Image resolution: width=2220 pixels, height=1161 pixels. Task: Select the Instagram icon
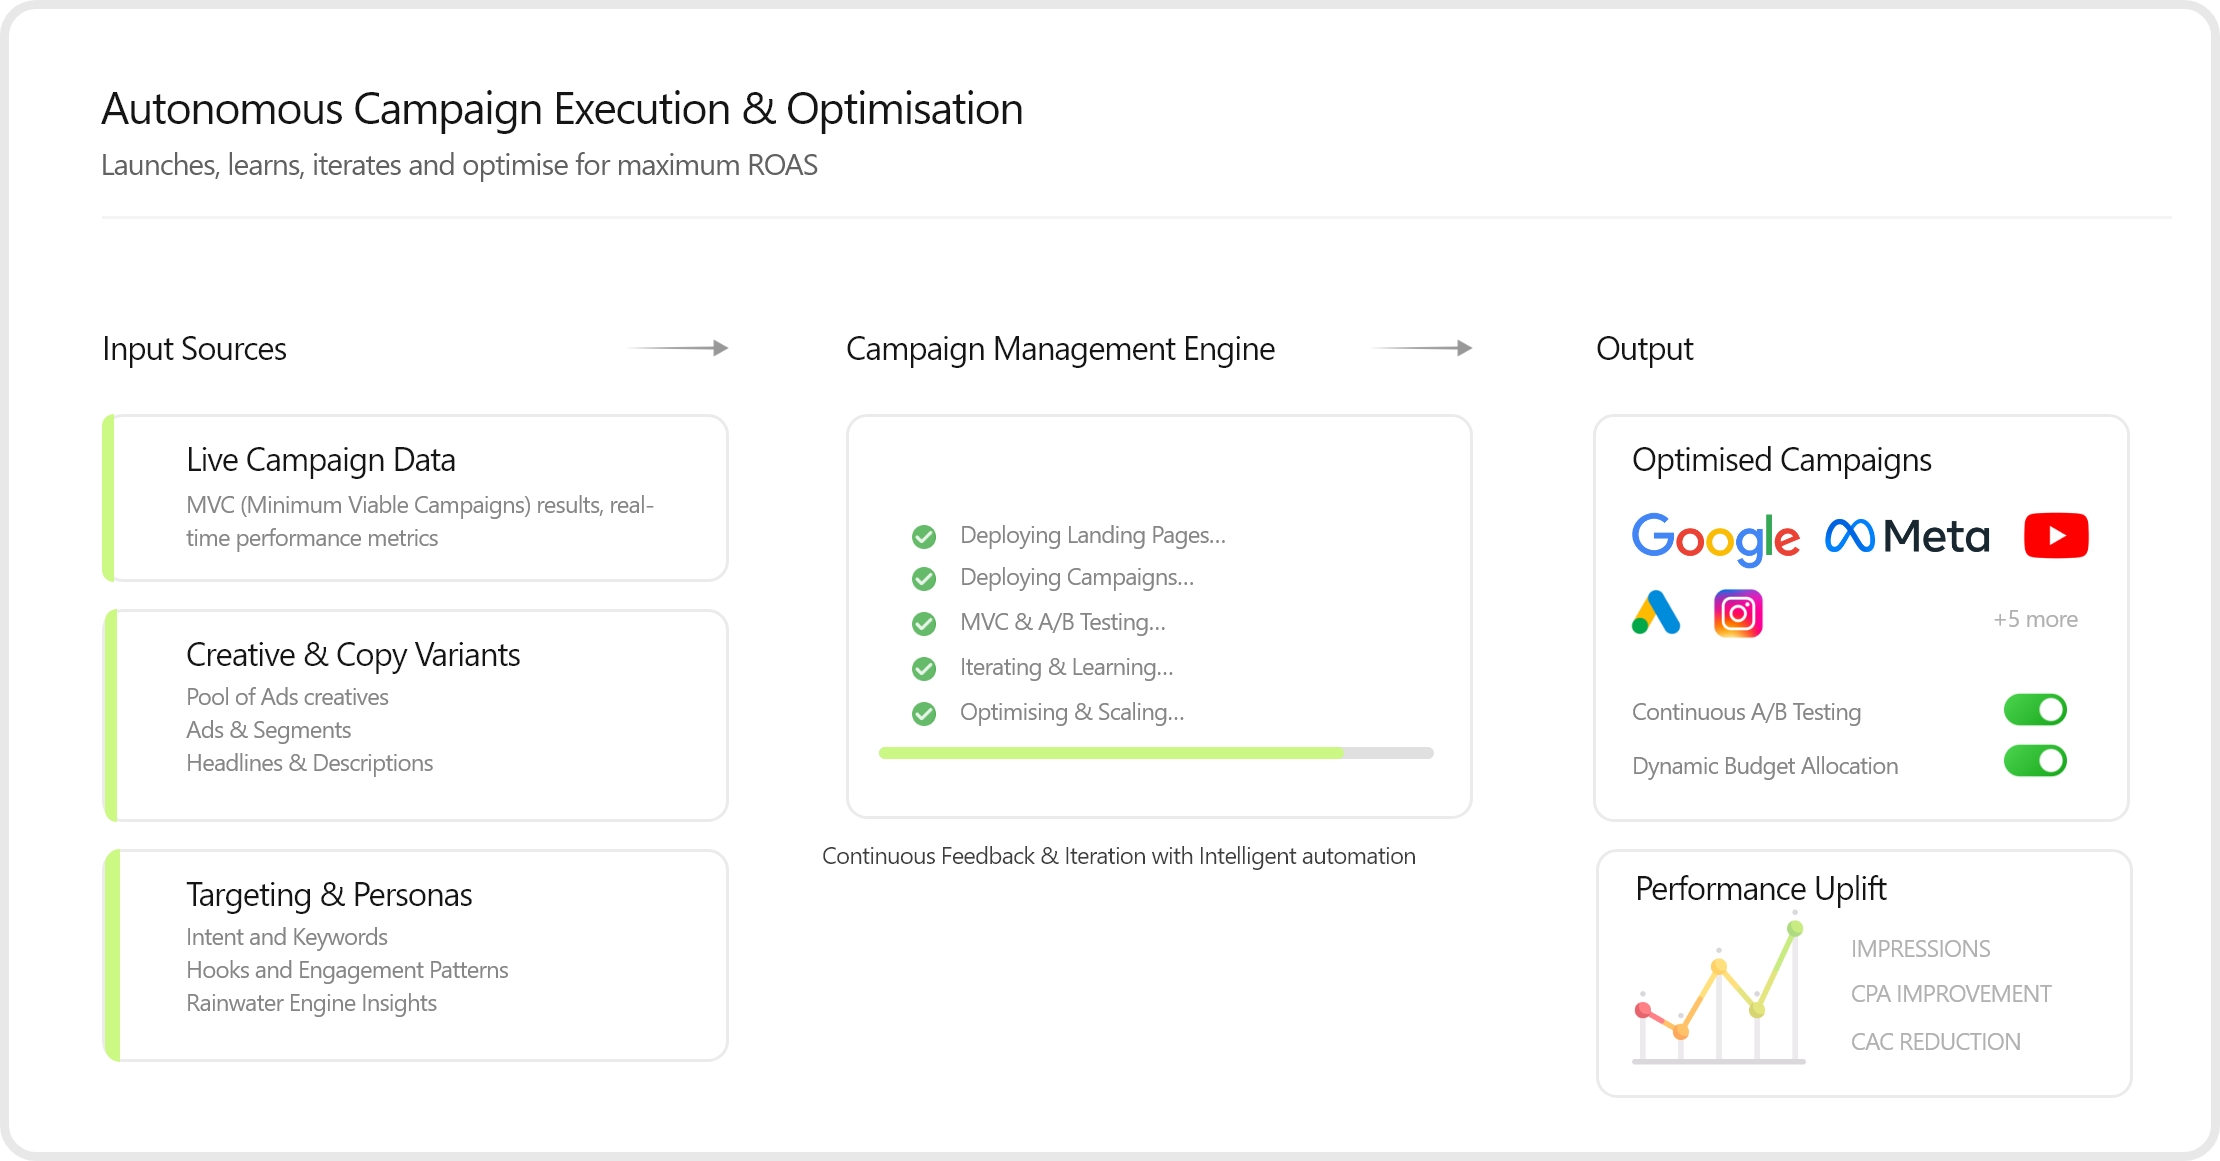coord(1738,613)
